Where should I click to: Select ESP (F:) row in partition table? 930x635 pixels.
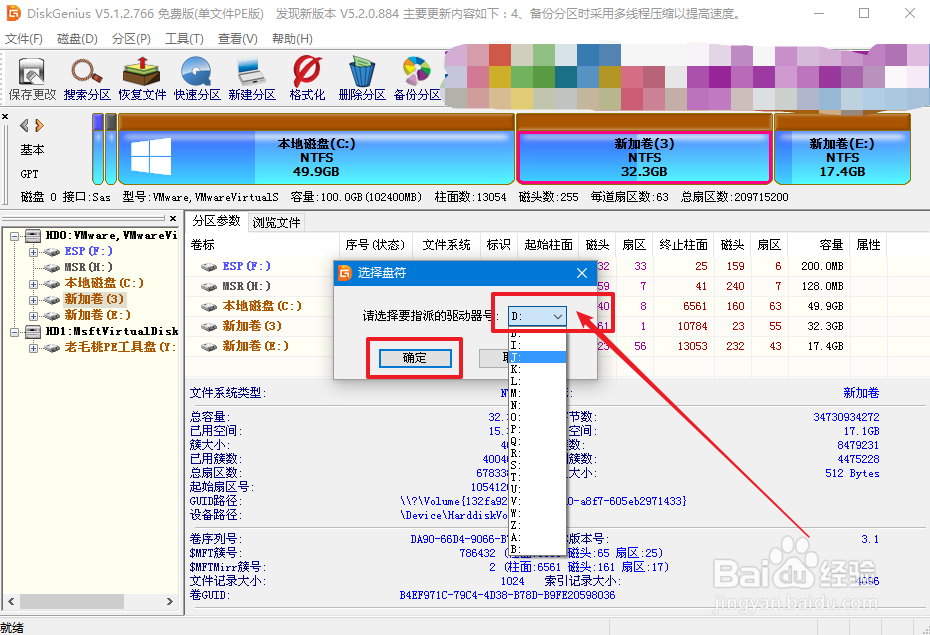(246, 266)
